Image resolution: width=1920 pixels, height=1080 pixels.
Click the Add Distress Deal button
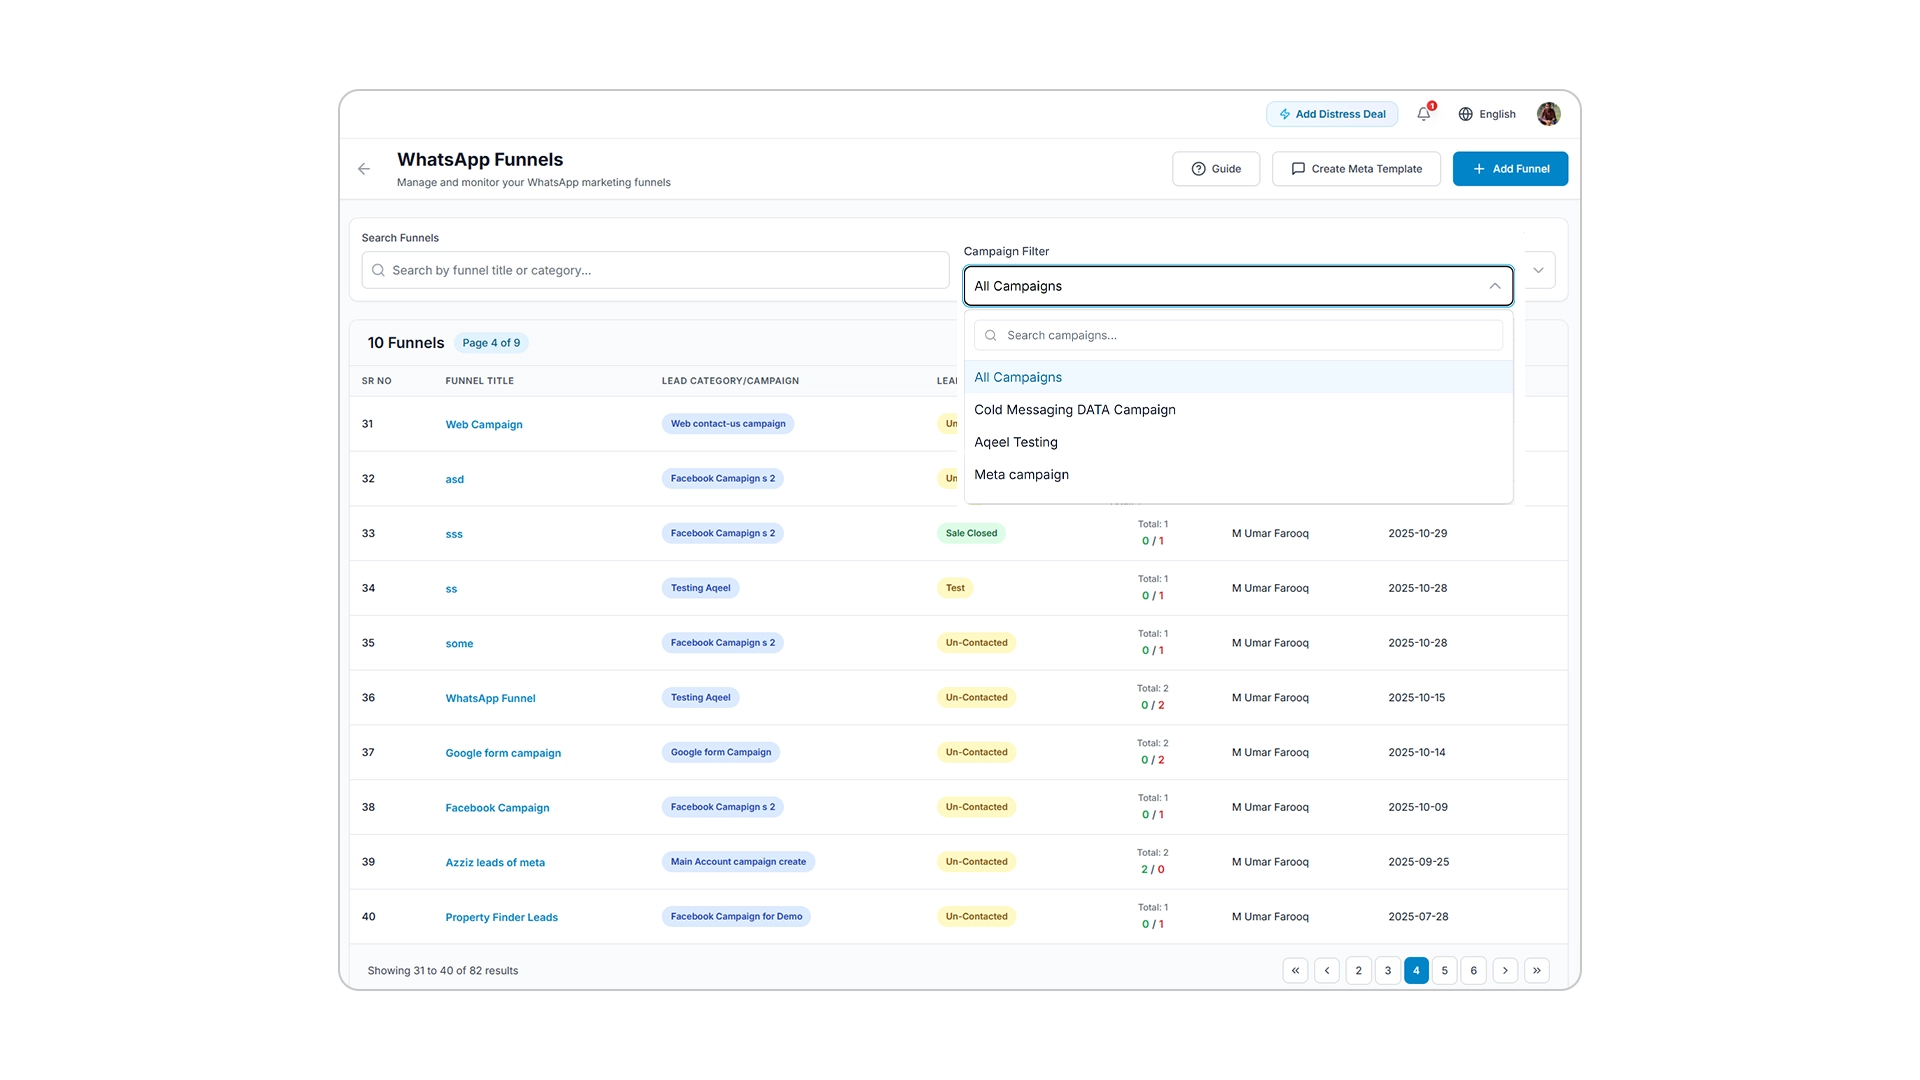click(1332, 114)
